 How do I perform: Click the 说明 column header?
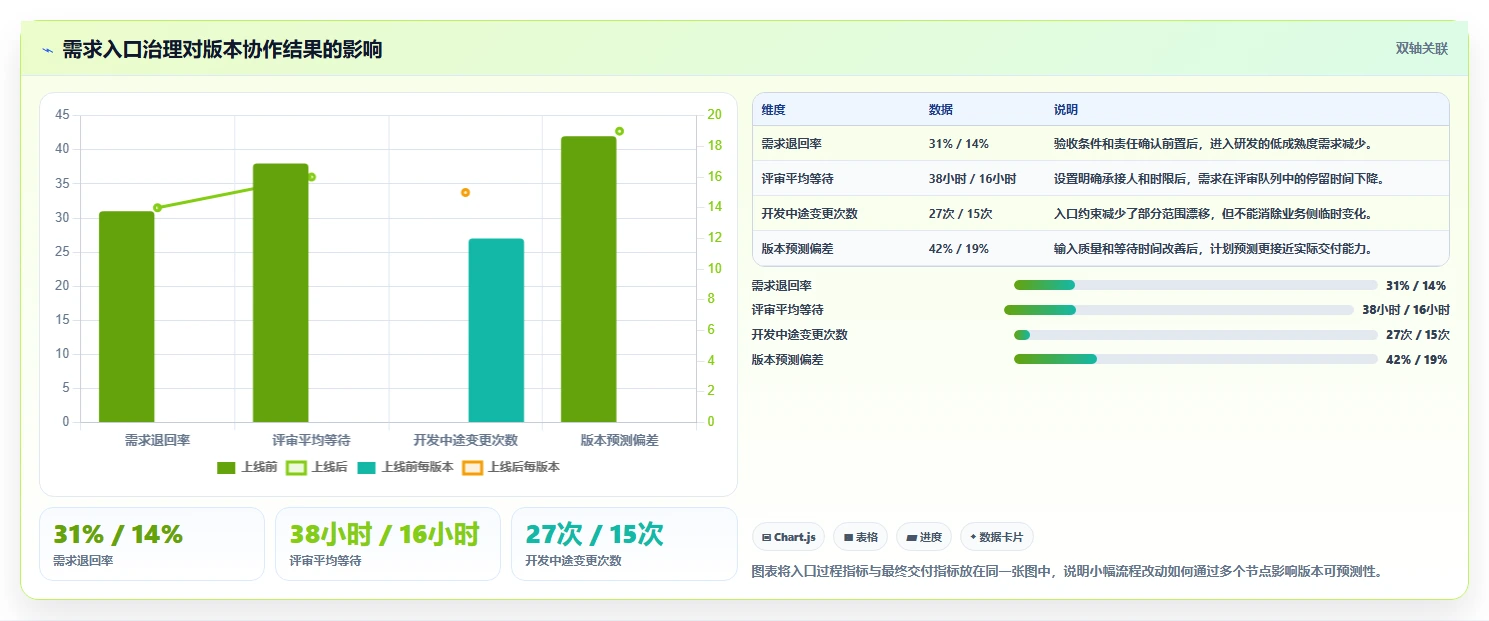[x=1066, y=110]
